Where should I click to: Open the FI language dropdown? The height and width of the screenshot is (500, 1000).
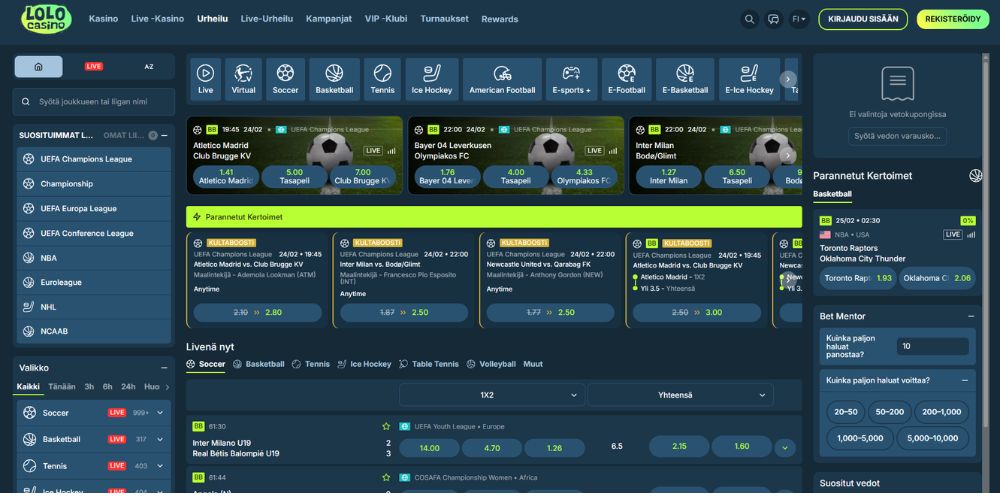click(799, 19)
